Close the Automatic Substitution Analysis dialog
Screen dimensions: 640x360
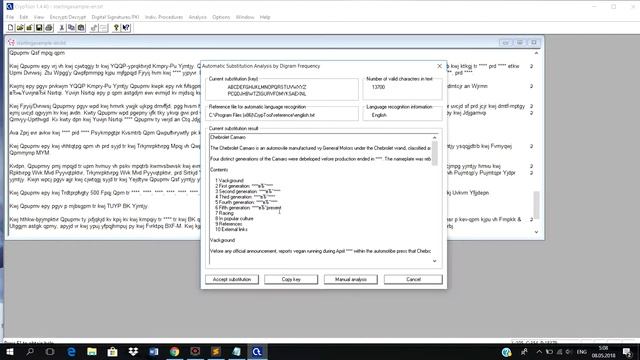click(x=440, y=66)
